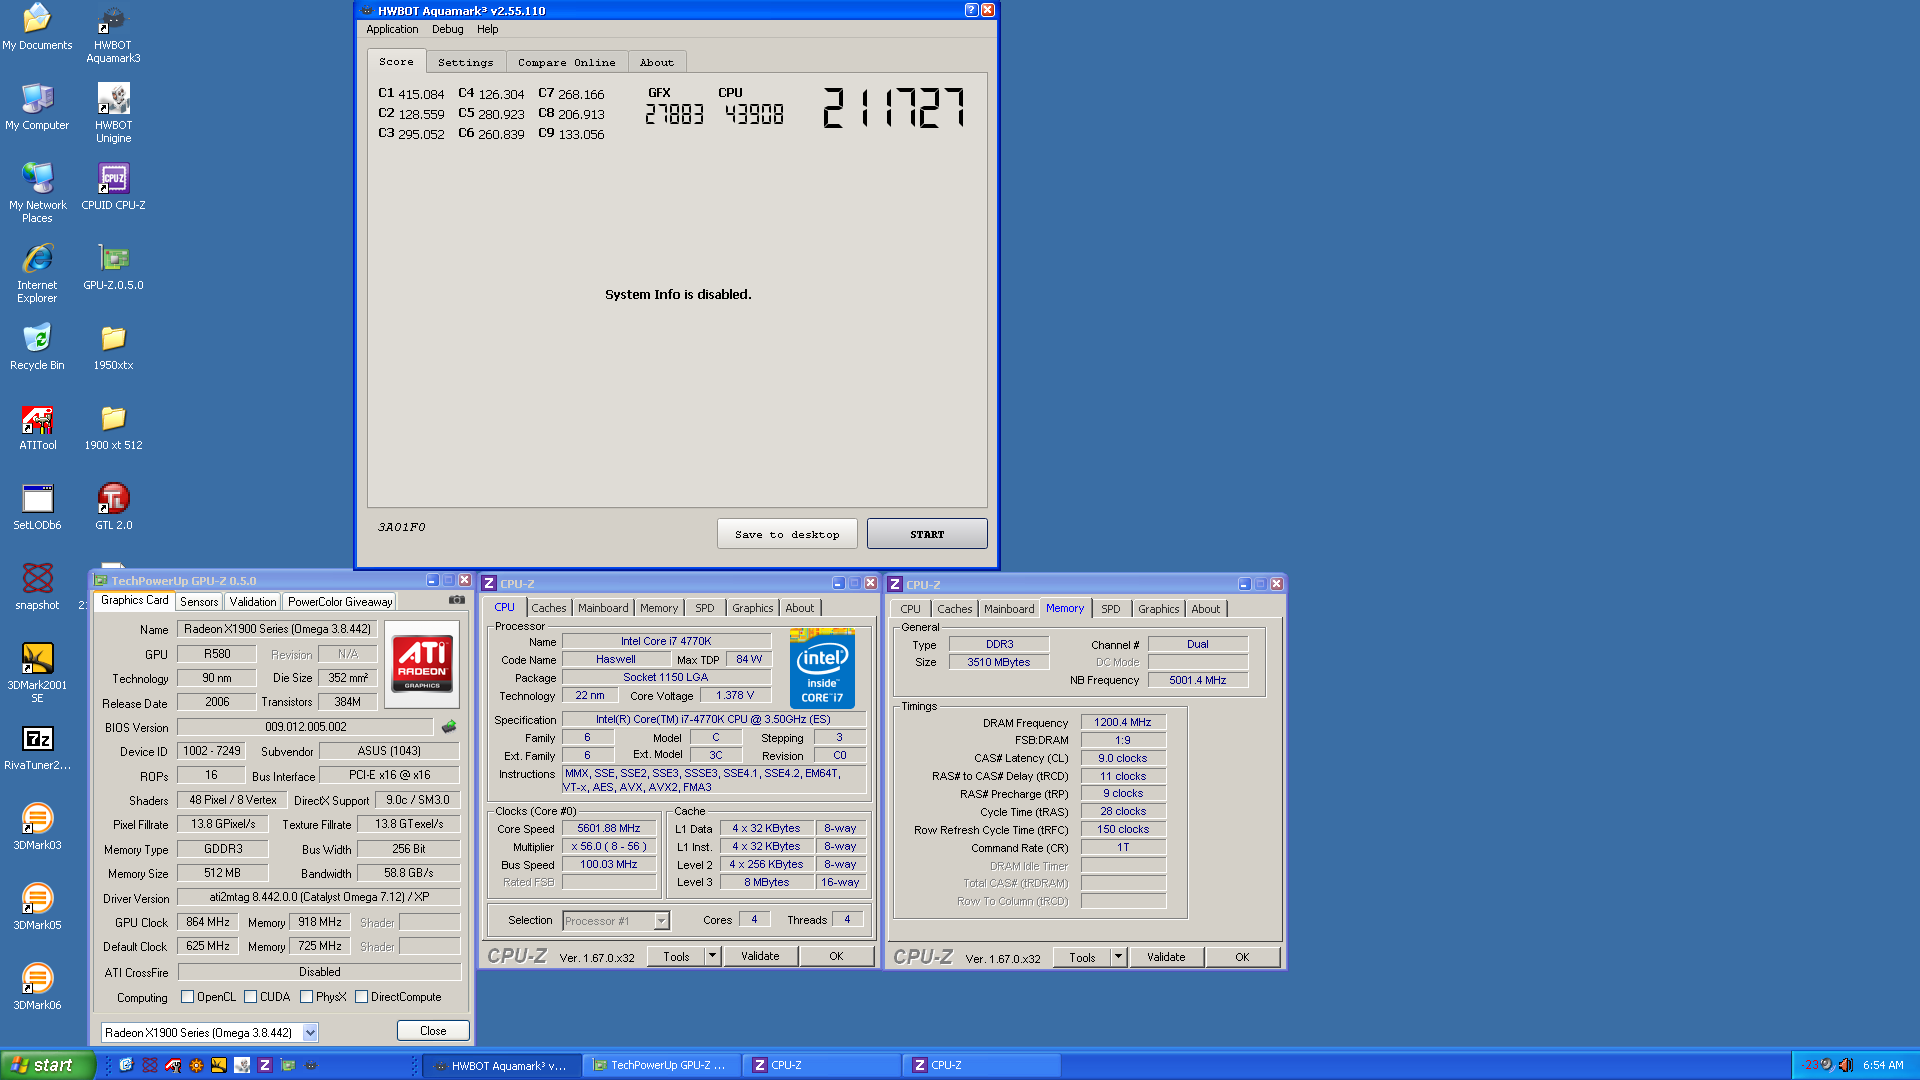The image size is (1920, 1080).
Task: Select the SetLODb6 desktop icon
Action: point(38,507)
